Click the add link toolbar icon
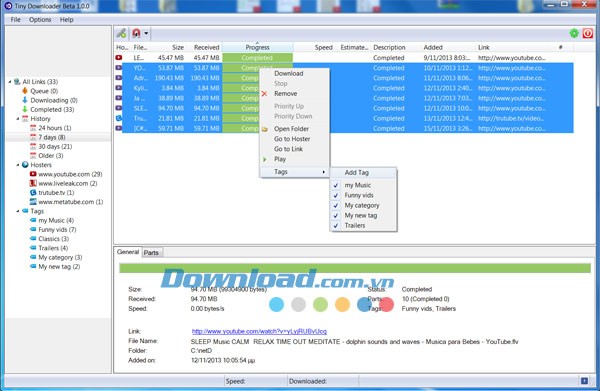Viewport: 600px width, 391px height. 121,33
